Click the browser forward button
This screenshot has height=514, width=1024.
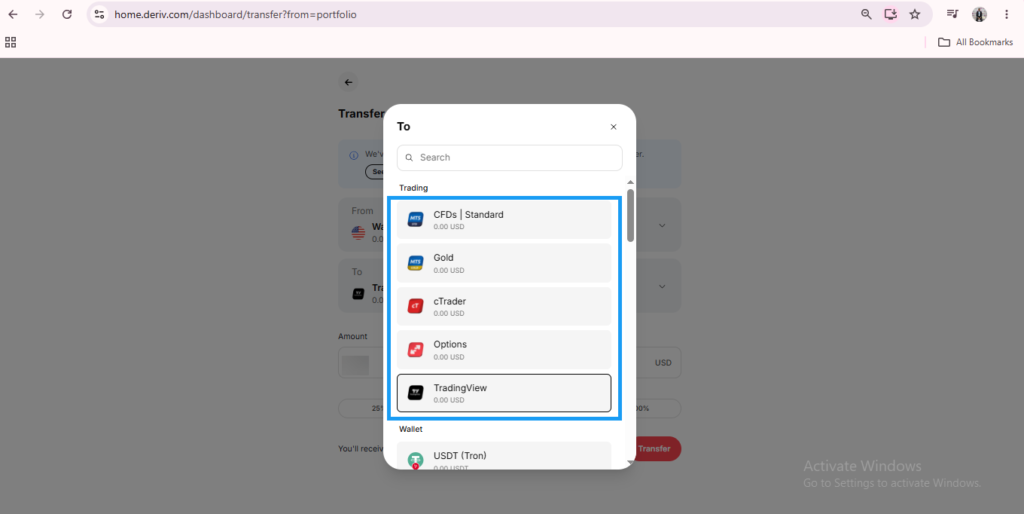pyautogui.click(x=40, y=14)
